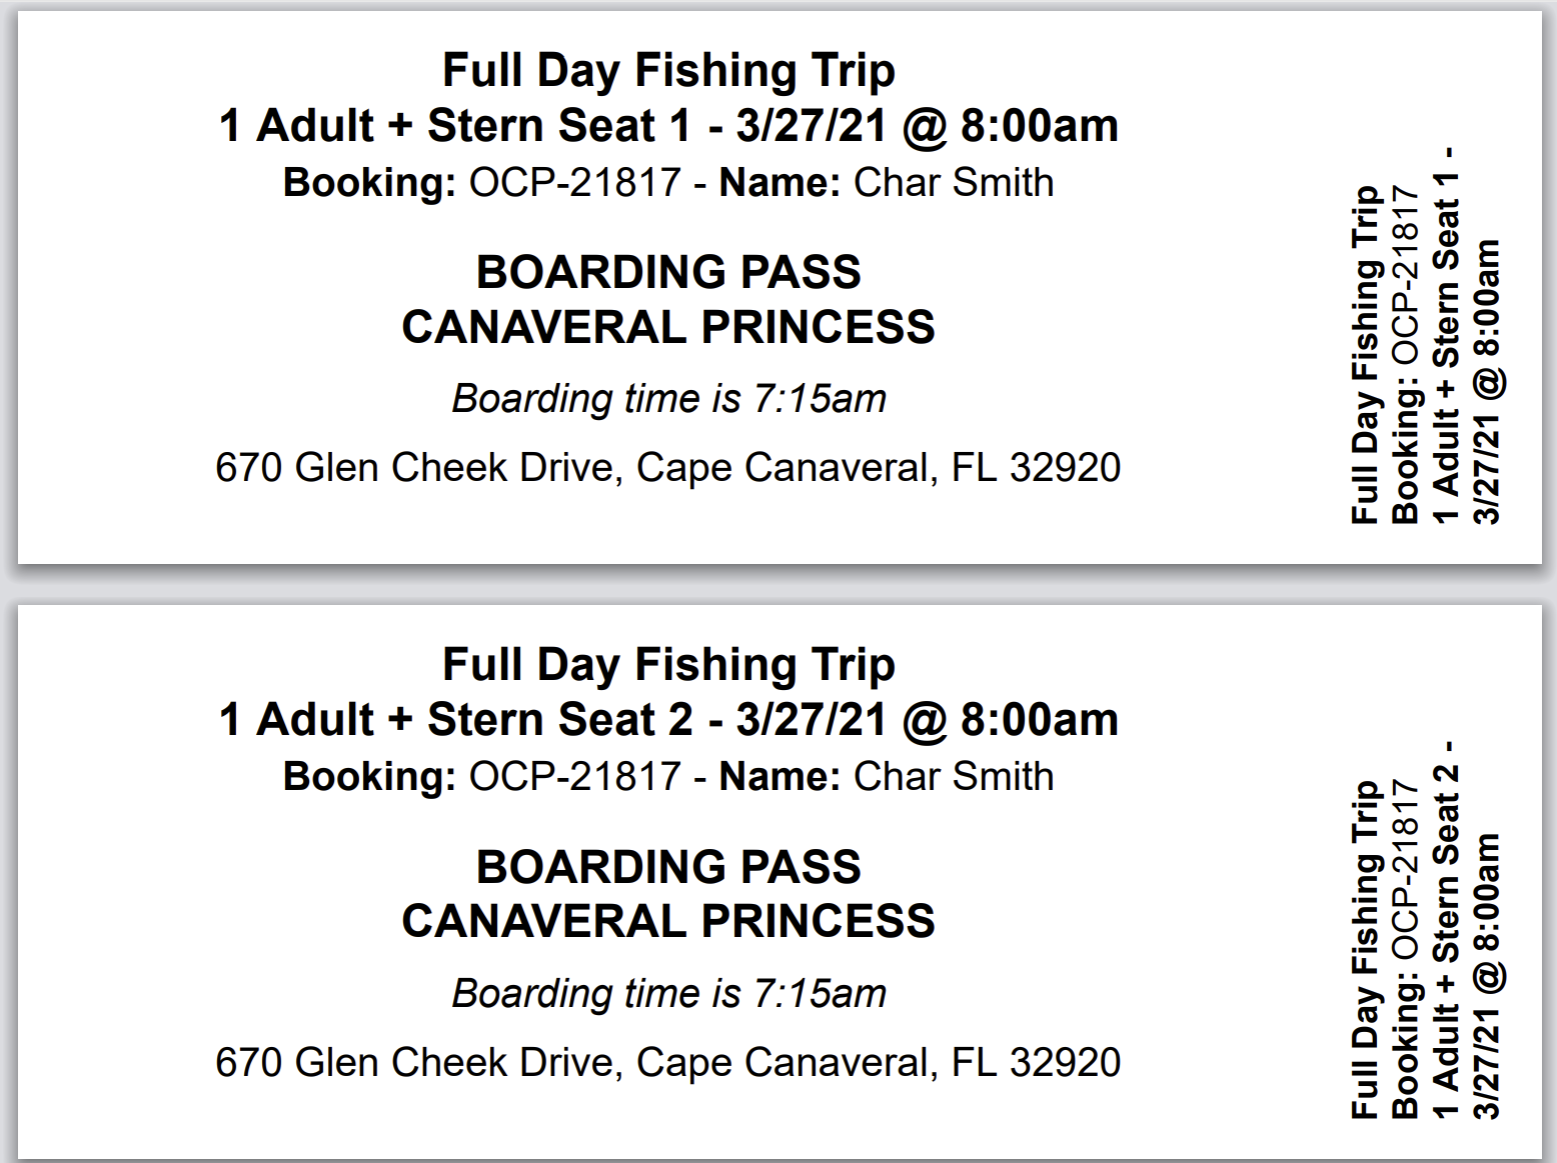Image resolution: width=1557 pixels, height=1163 pixels.
Task: Click the Name Char Smith on second ticket
Action: 886,777
